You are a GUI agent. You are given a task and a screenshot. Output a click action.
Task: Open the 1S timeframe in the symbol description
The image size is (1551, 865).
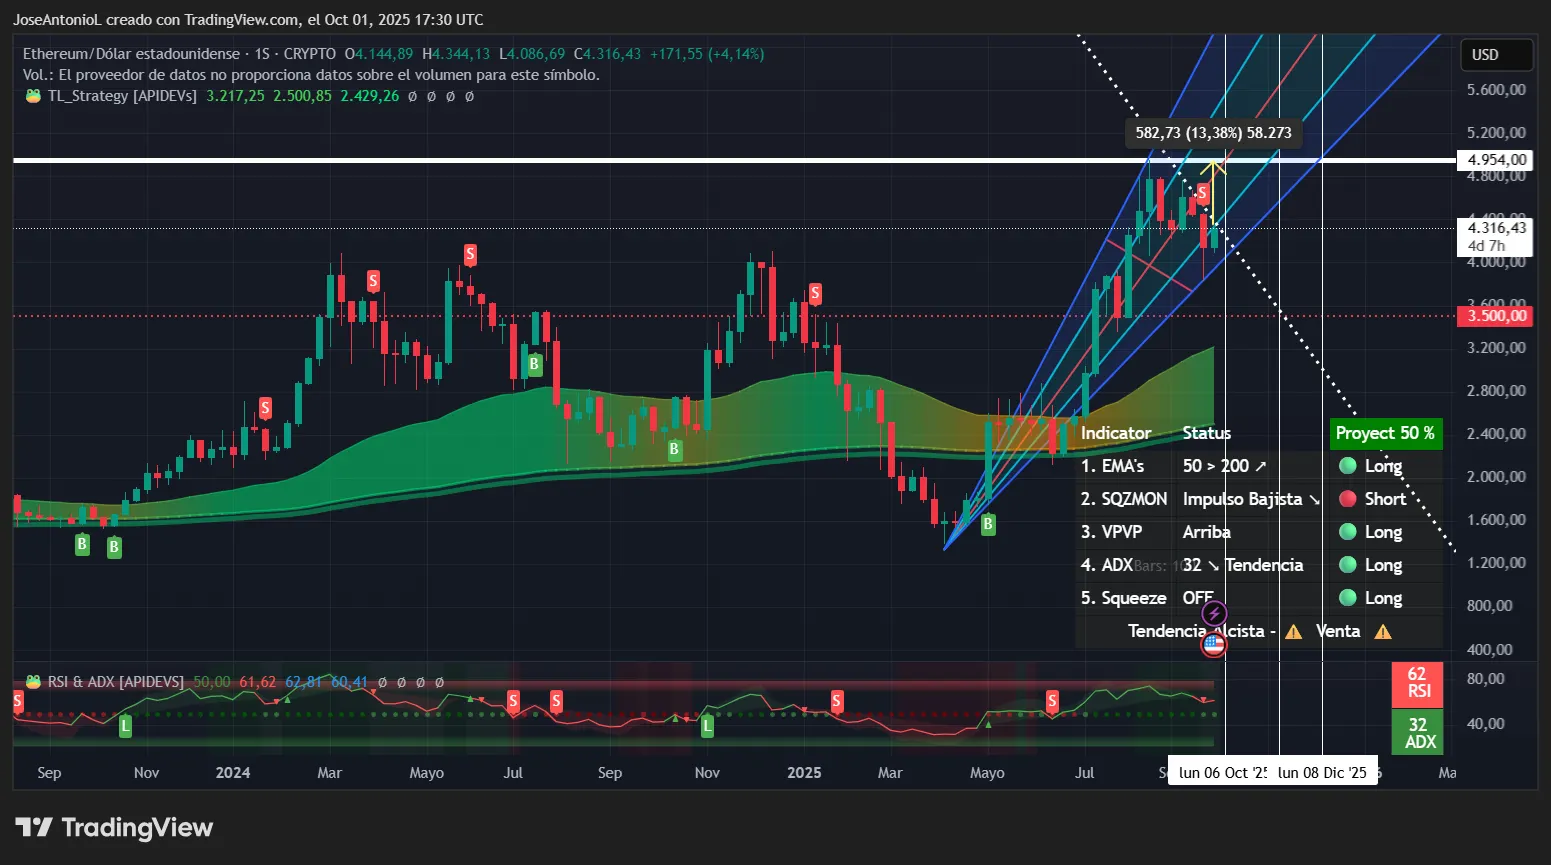(262, 54)
